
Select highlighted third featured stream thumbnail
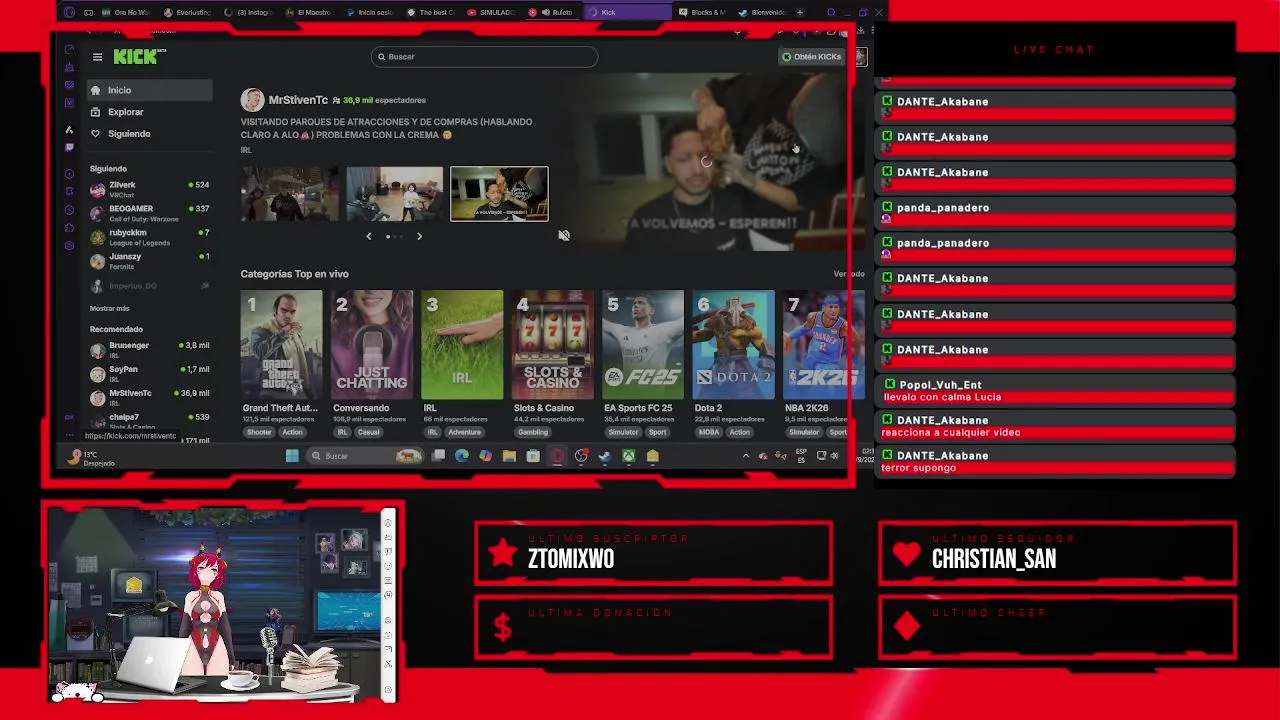tap(499, 194)
